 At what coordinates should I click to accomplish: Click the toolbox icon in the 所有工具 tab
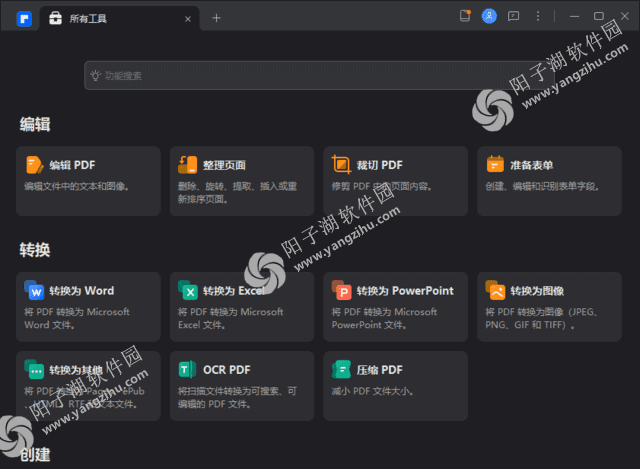56,18
